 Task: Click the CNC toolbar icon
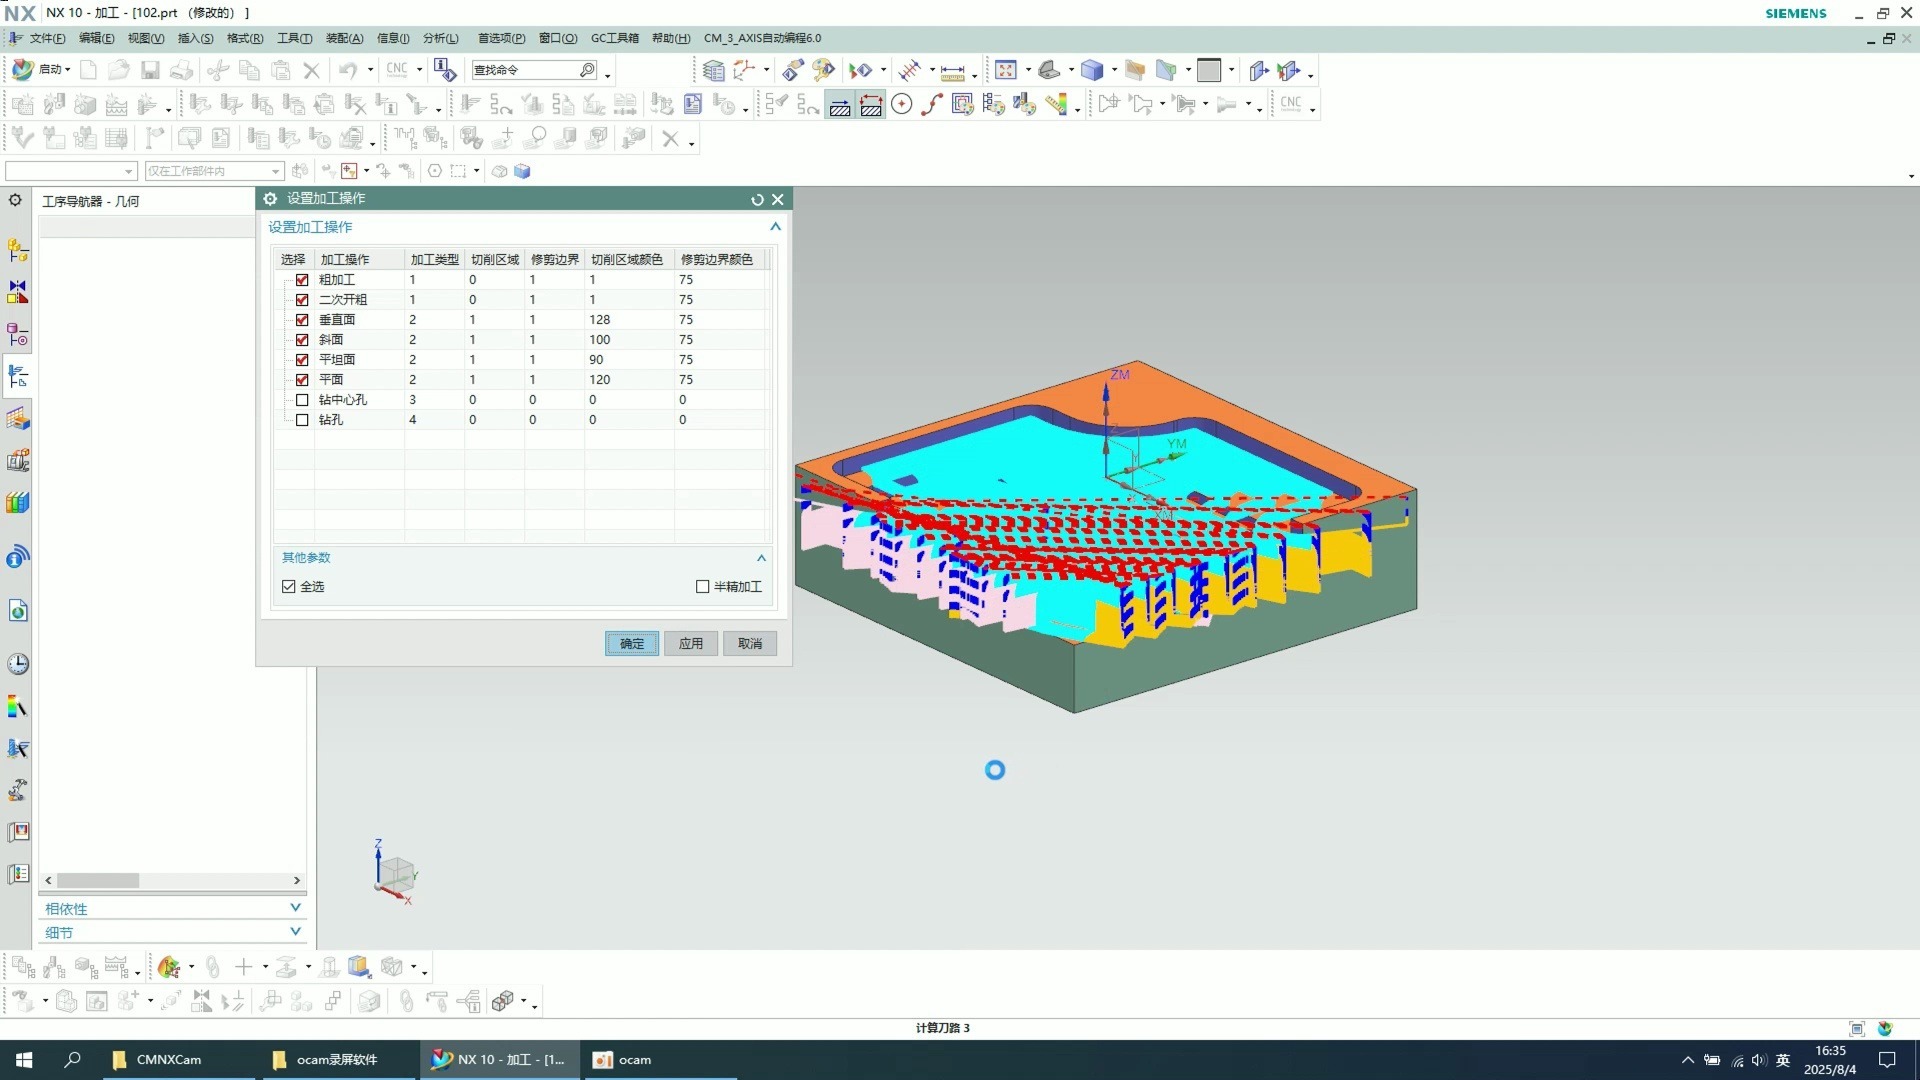[x=397, y=70]
